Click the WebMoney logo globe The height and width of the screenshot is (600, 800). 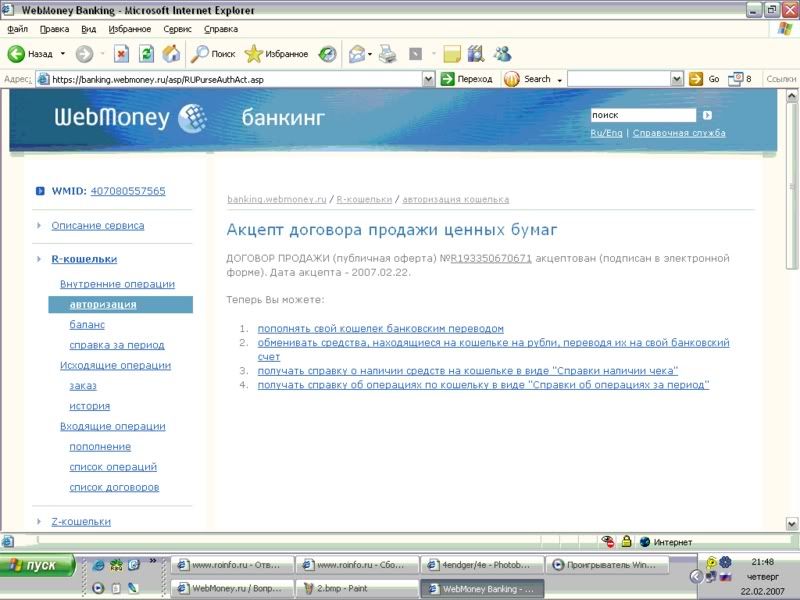192,118
